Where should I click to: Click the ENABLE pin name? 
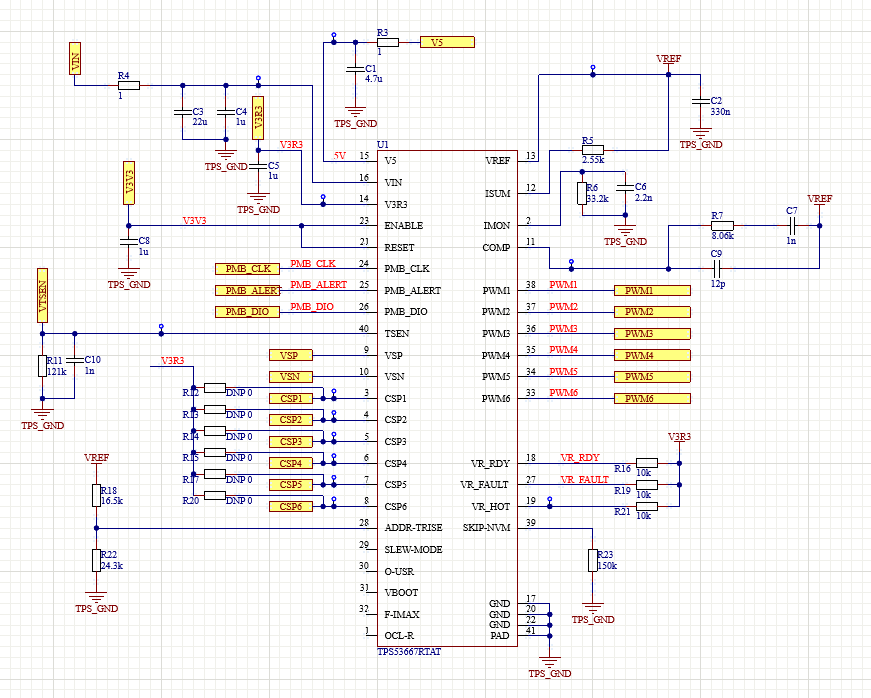tap(403, 225)
